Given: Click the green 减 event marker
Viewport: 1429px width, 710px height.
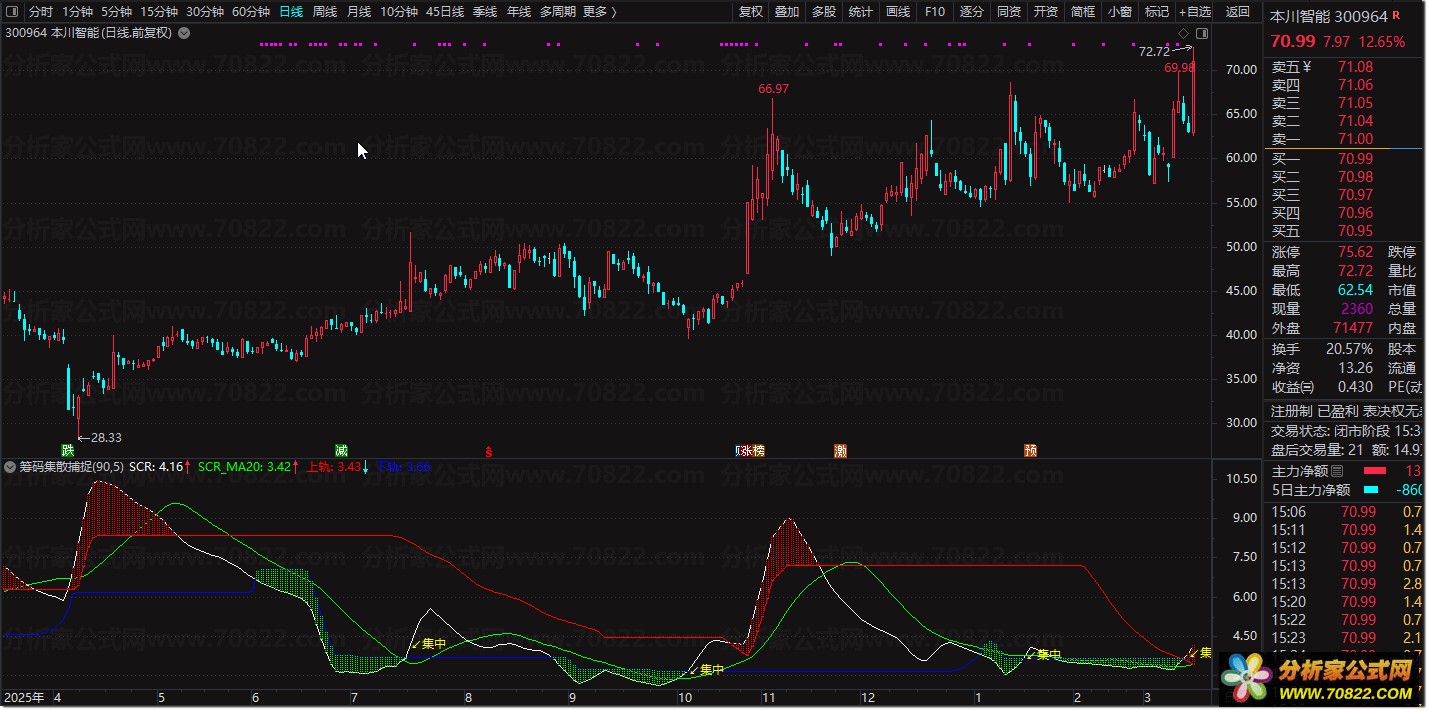Looking at the screenshot, I should pyautogui.click(x=342, y=450).
